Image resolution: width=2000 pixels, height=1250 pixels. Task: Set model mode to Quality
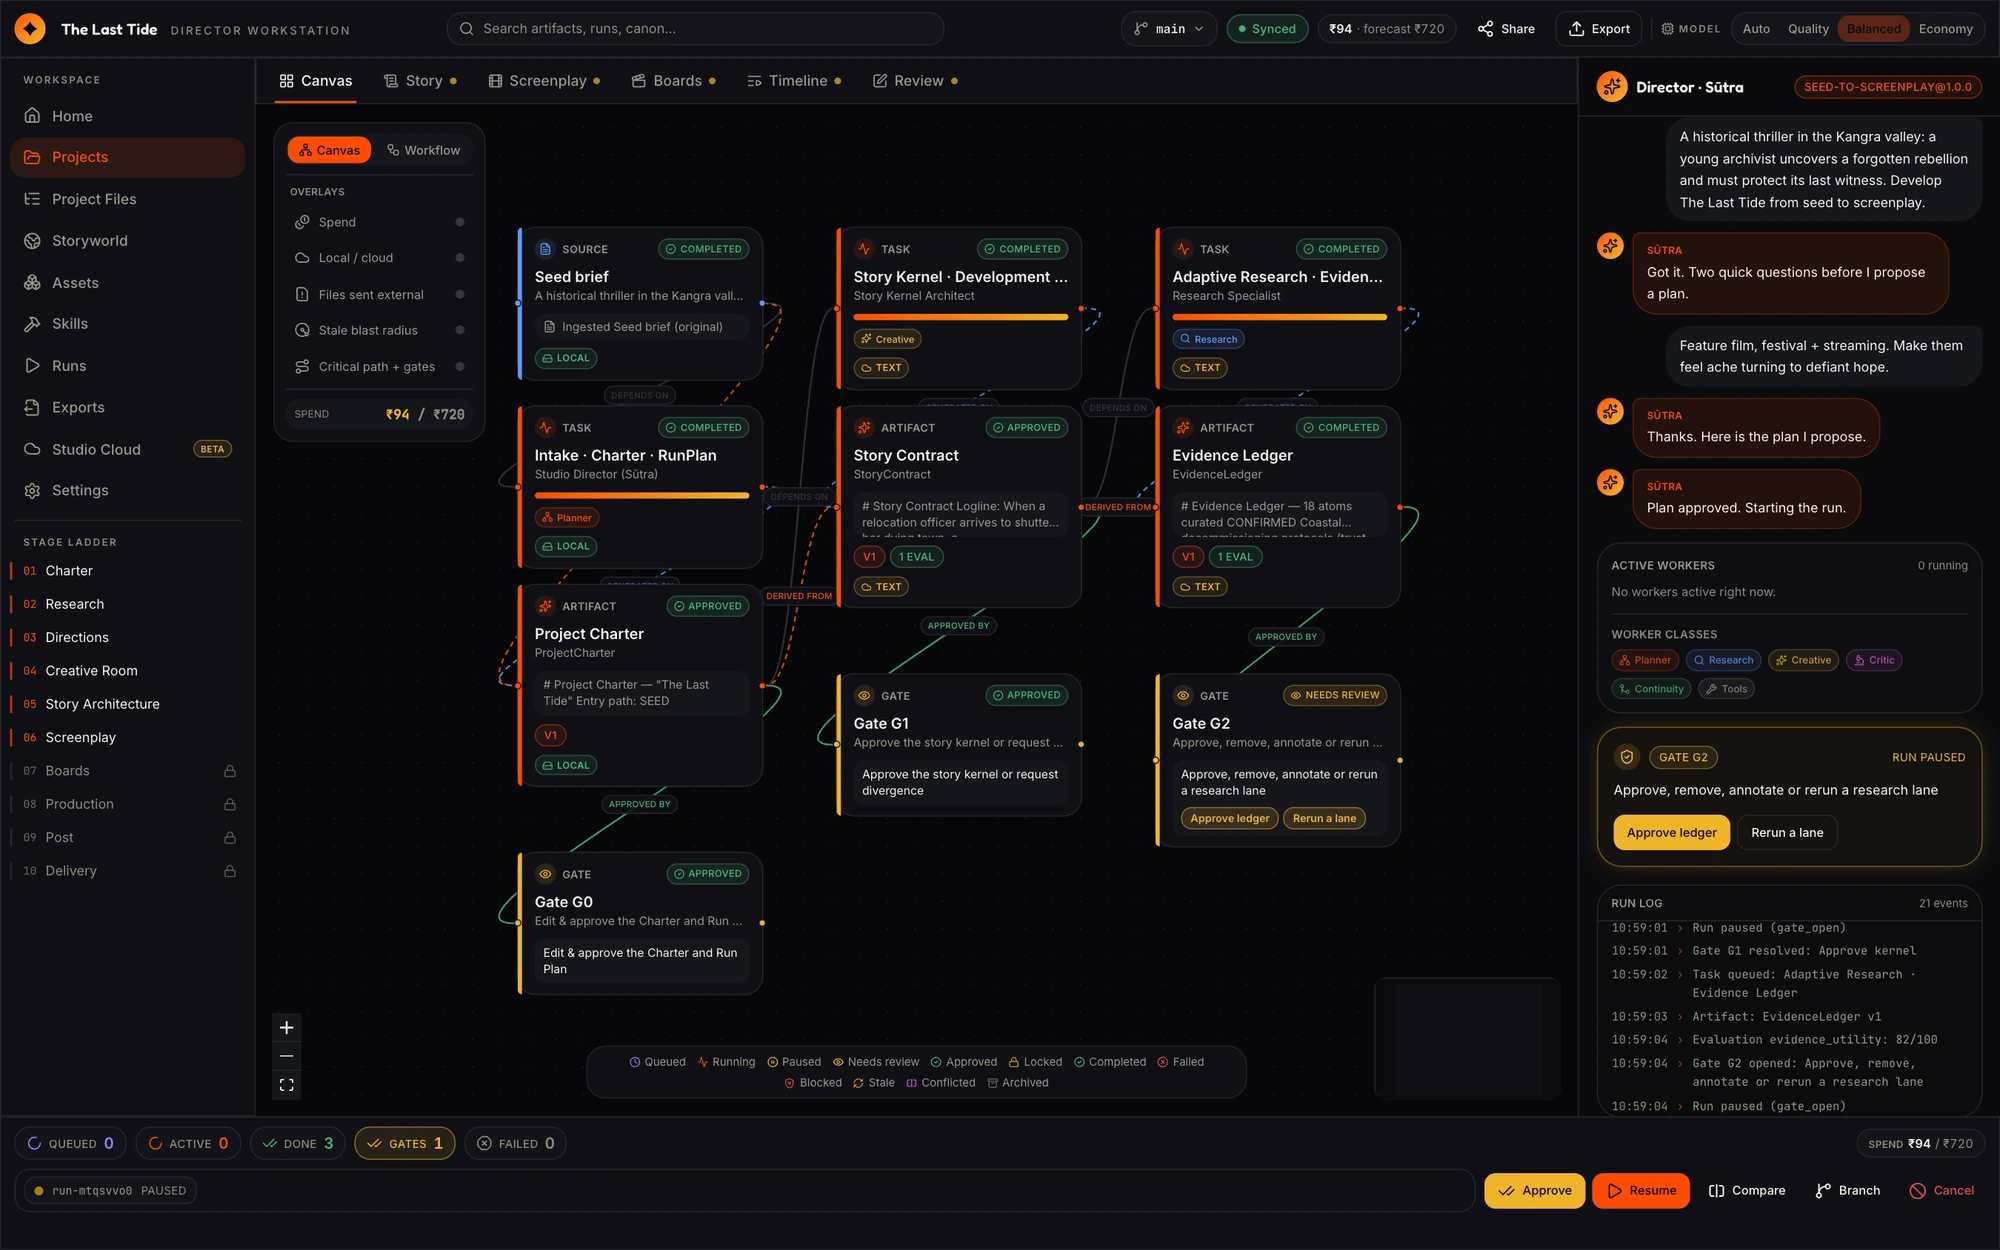point(1808,29)
